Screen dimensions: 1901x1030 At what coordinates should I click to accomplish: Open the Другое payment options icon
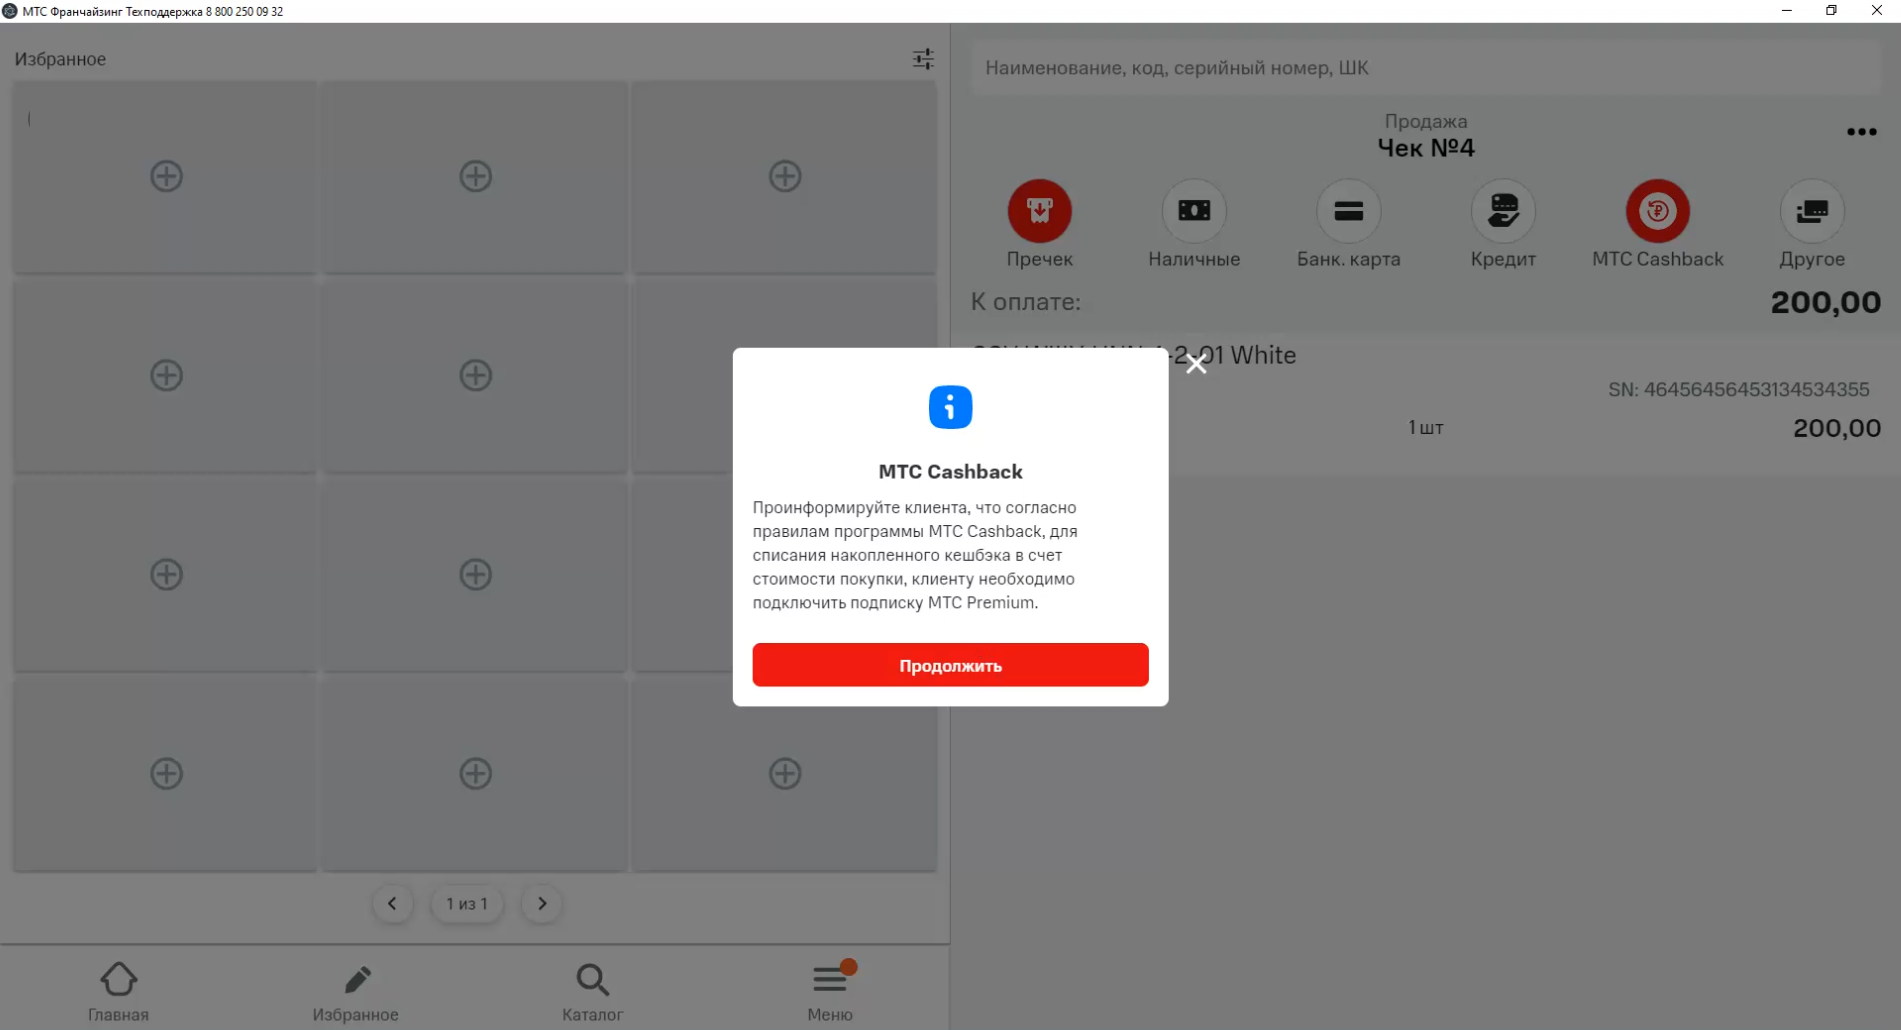click(x=1812, y=211)
